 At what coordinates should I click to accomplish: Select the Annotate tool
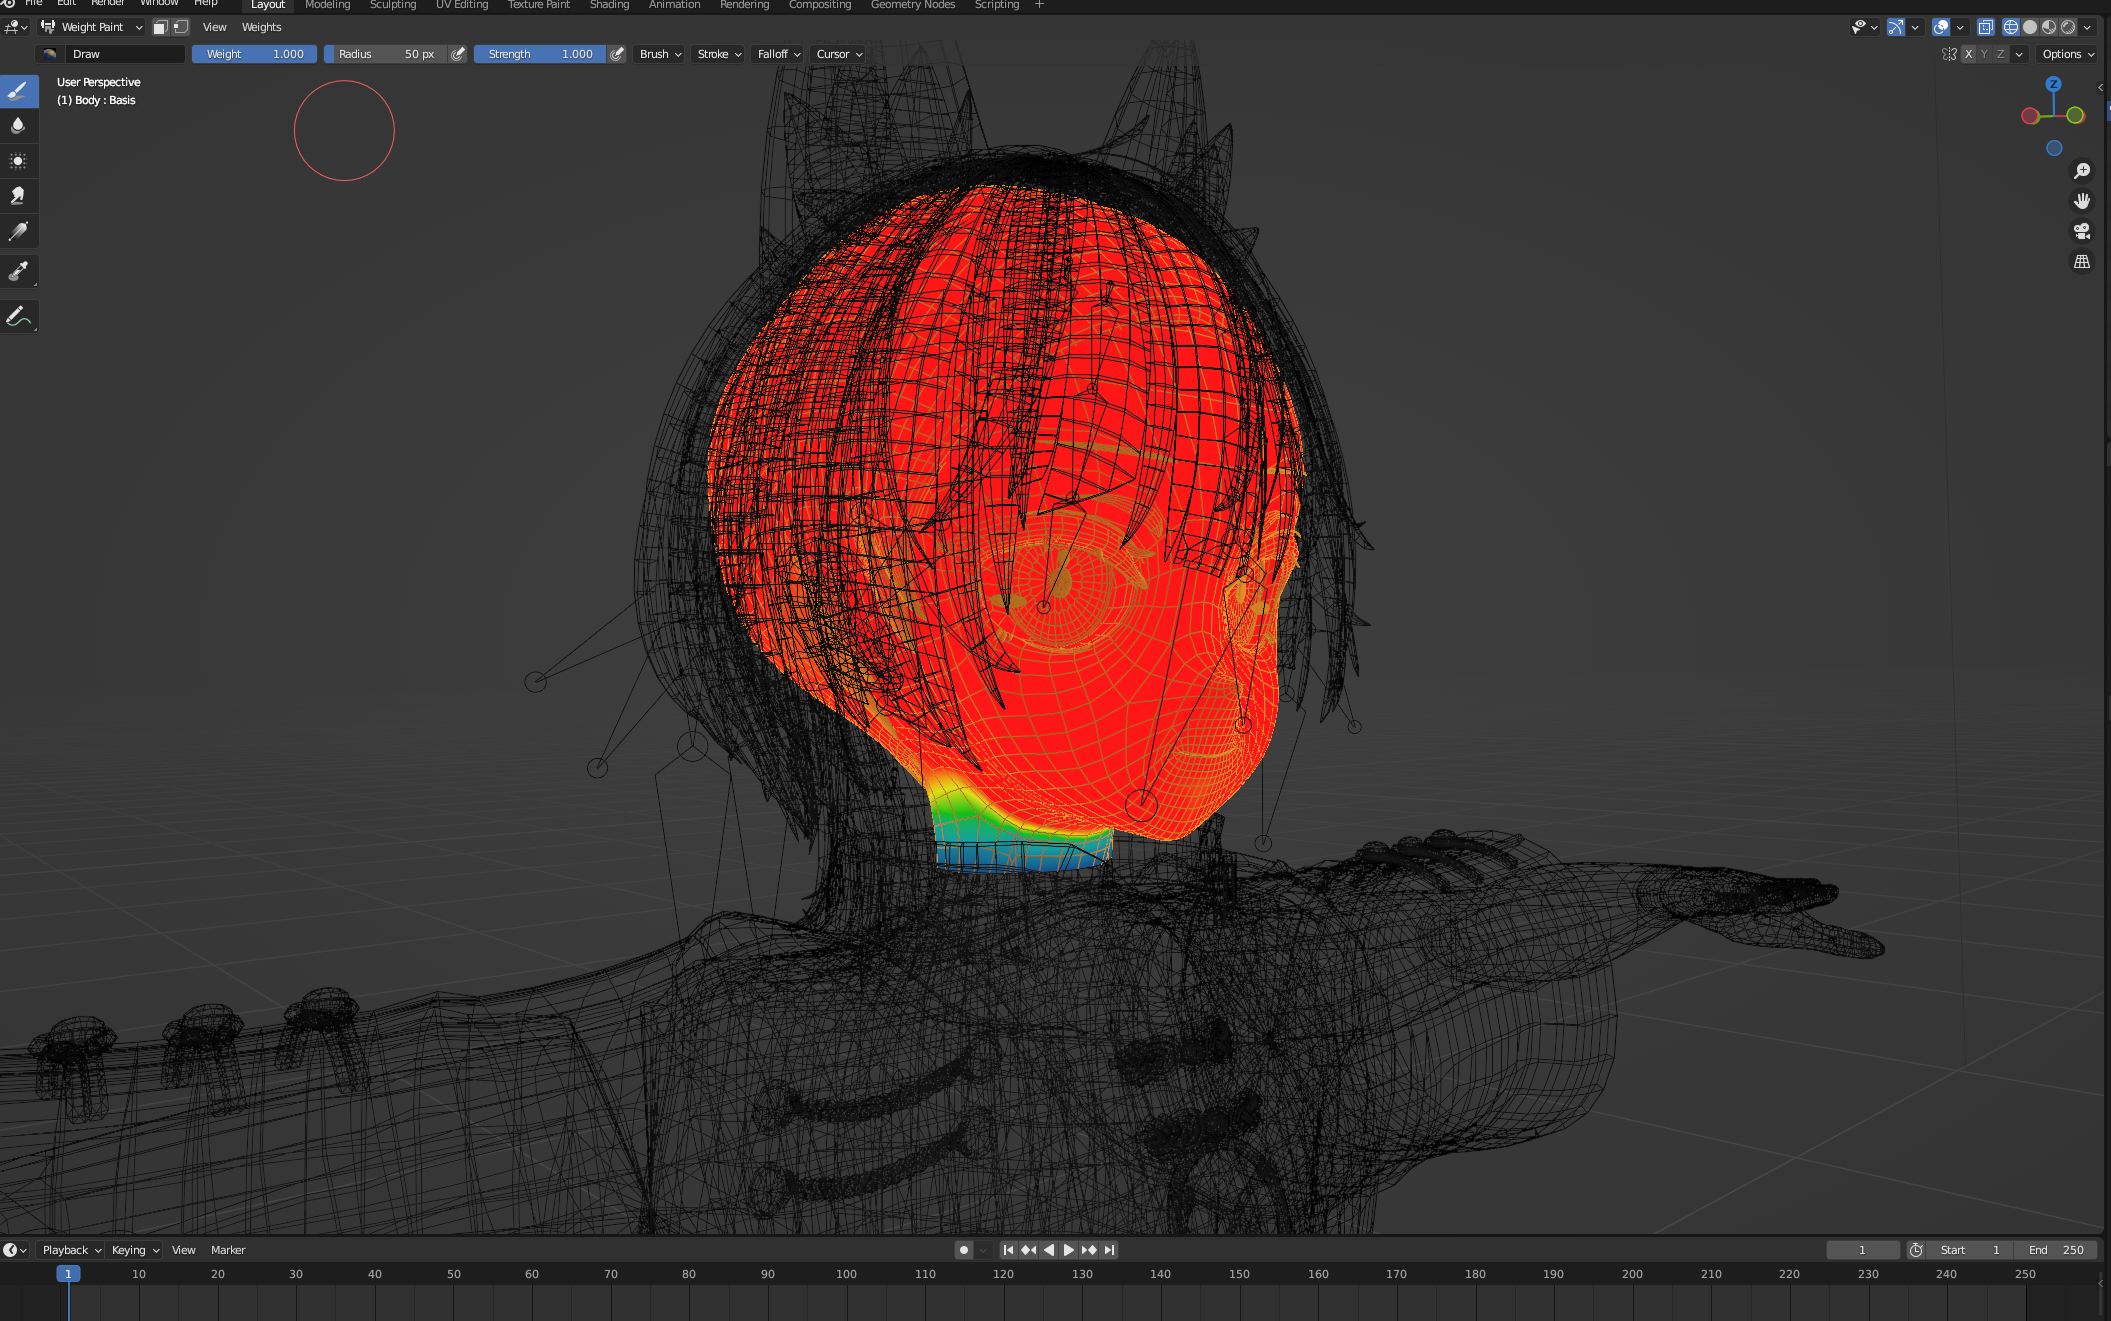pyautogui.click(x=19, y=316)
